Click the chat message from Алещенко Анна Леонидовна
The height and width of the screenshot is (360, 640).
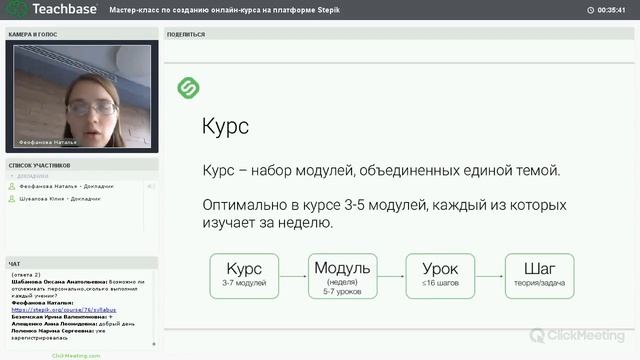(x=73, y=324)
